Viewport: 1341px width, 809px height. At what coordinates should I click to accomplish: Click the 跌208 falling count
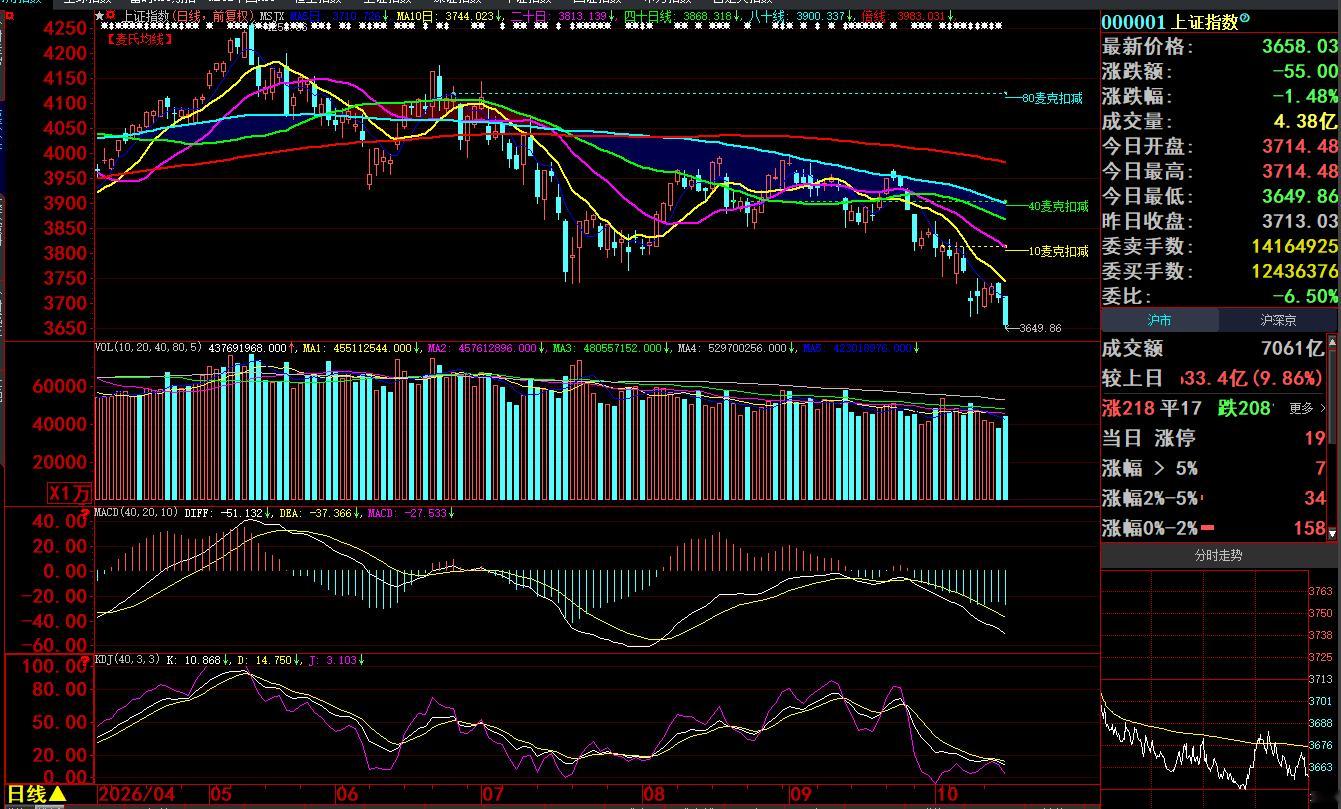1244,408
